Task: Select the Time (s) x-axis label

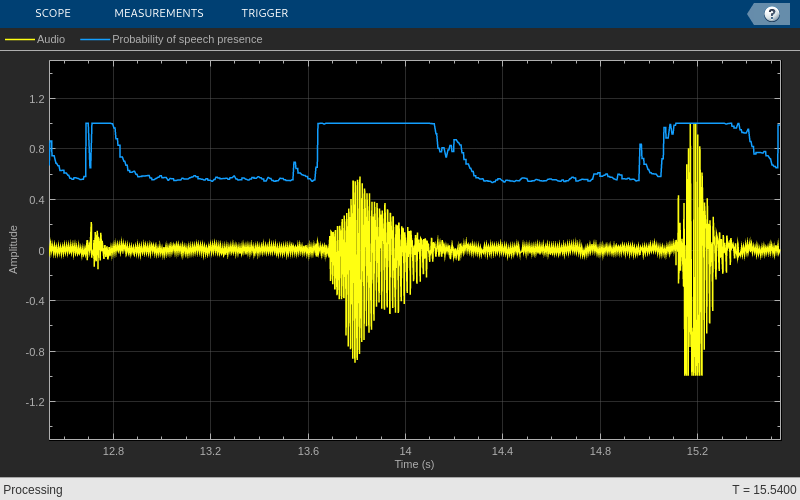Action: [x=414, y=464]
